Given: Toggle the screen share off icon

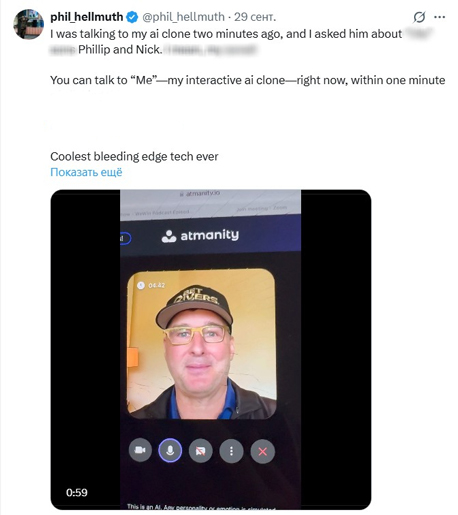Looking at the screenshot, I should pos(200,451).
